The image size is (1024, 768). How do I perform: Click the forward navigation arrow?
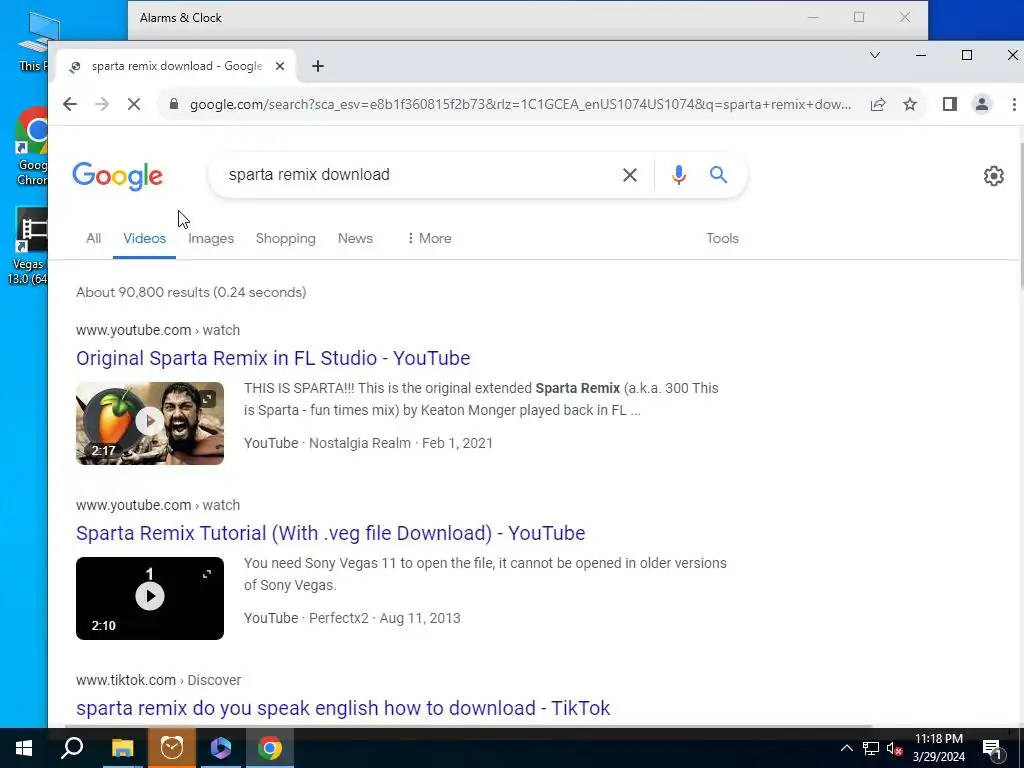[102, 104]
